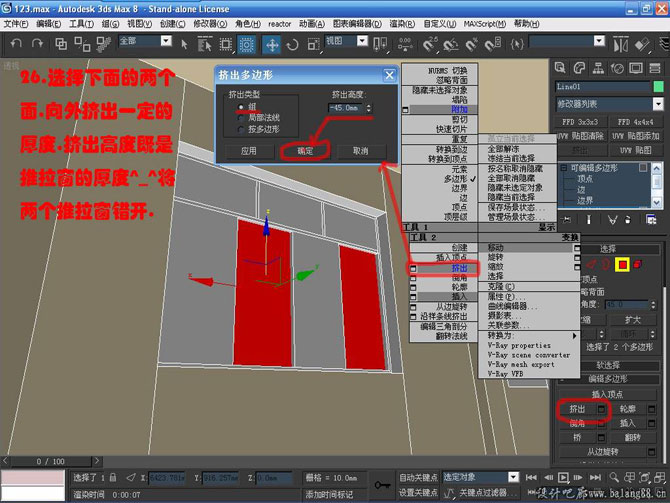Screen dimensions: 670x503
Task: Open the 全部 selection filter dropdown
Action: [x=166, y=41]
